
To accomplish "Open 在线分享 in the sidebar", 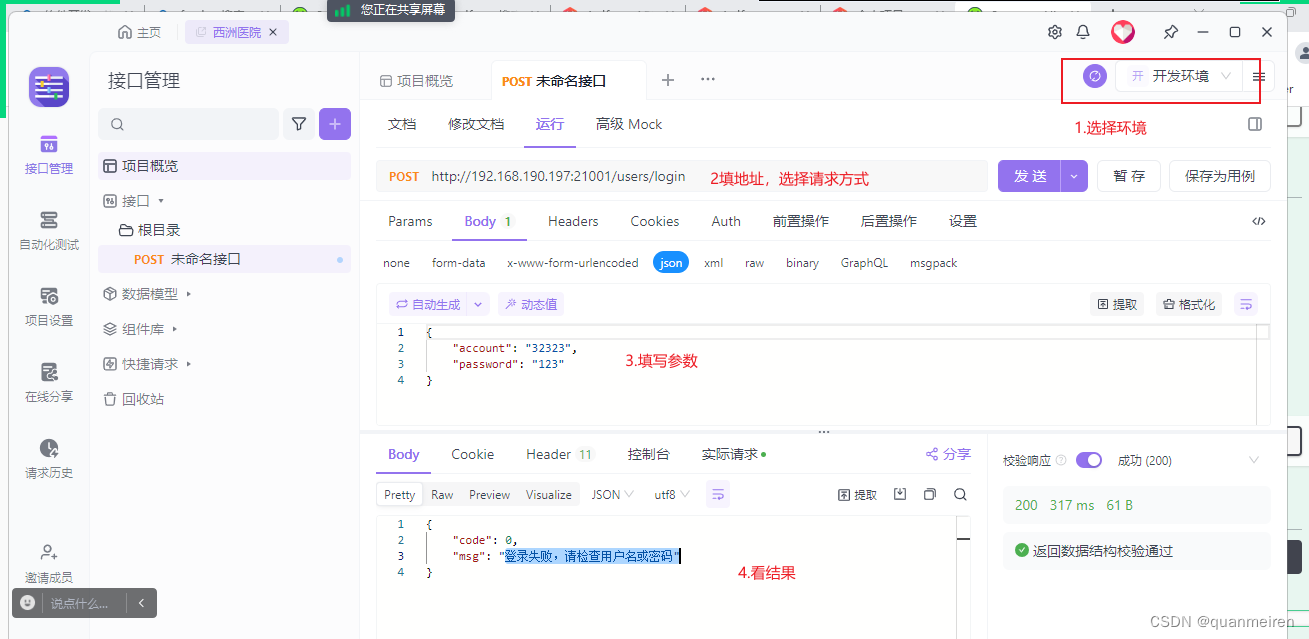I will click(x=49, y=383).
